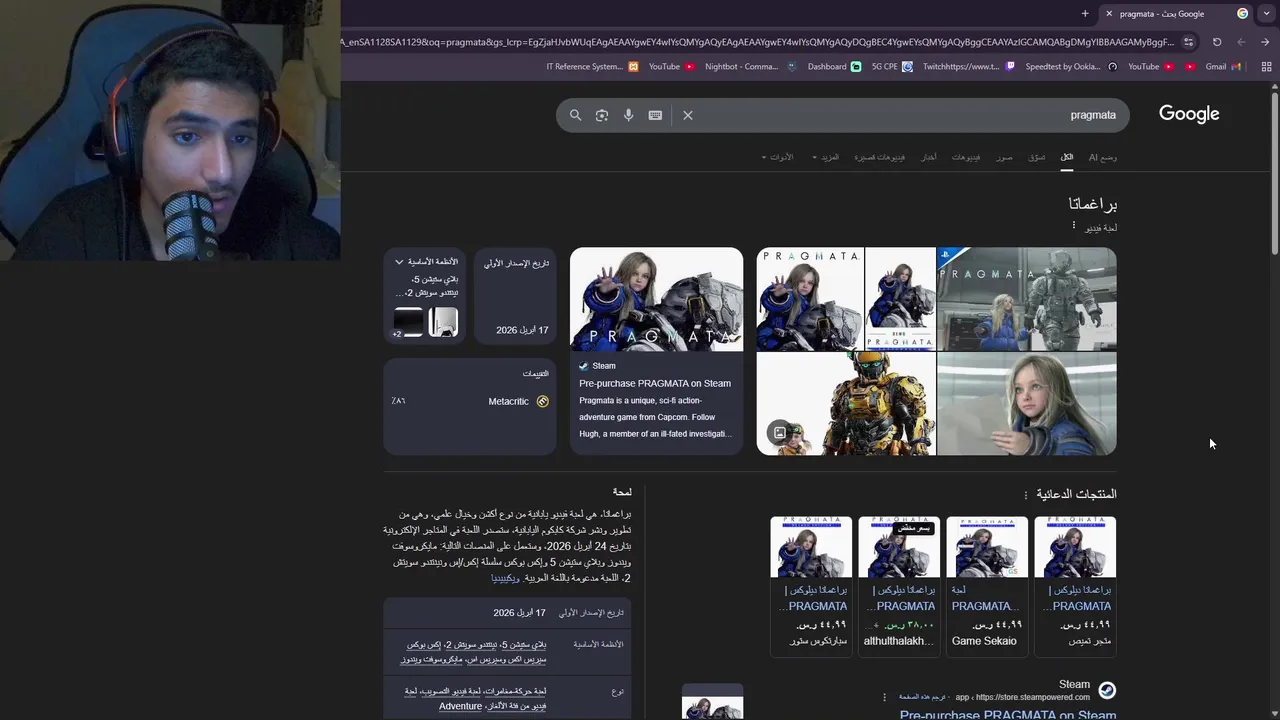1280x720 pixels.
Task: Open the Twitch bookmark
Action: coord(968,67)
